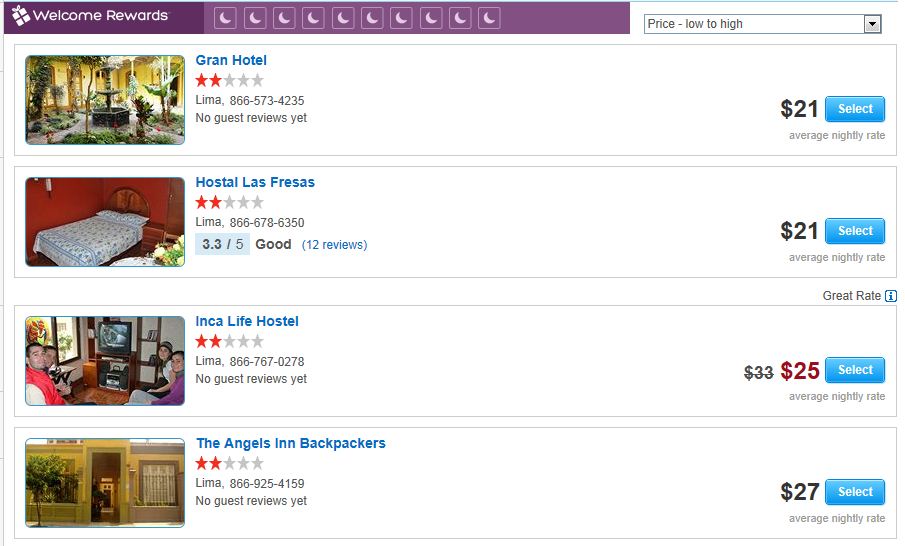Click the 3.3 / 5 rating score
This screenshot has height=546, width=905.
pos(222,244)
